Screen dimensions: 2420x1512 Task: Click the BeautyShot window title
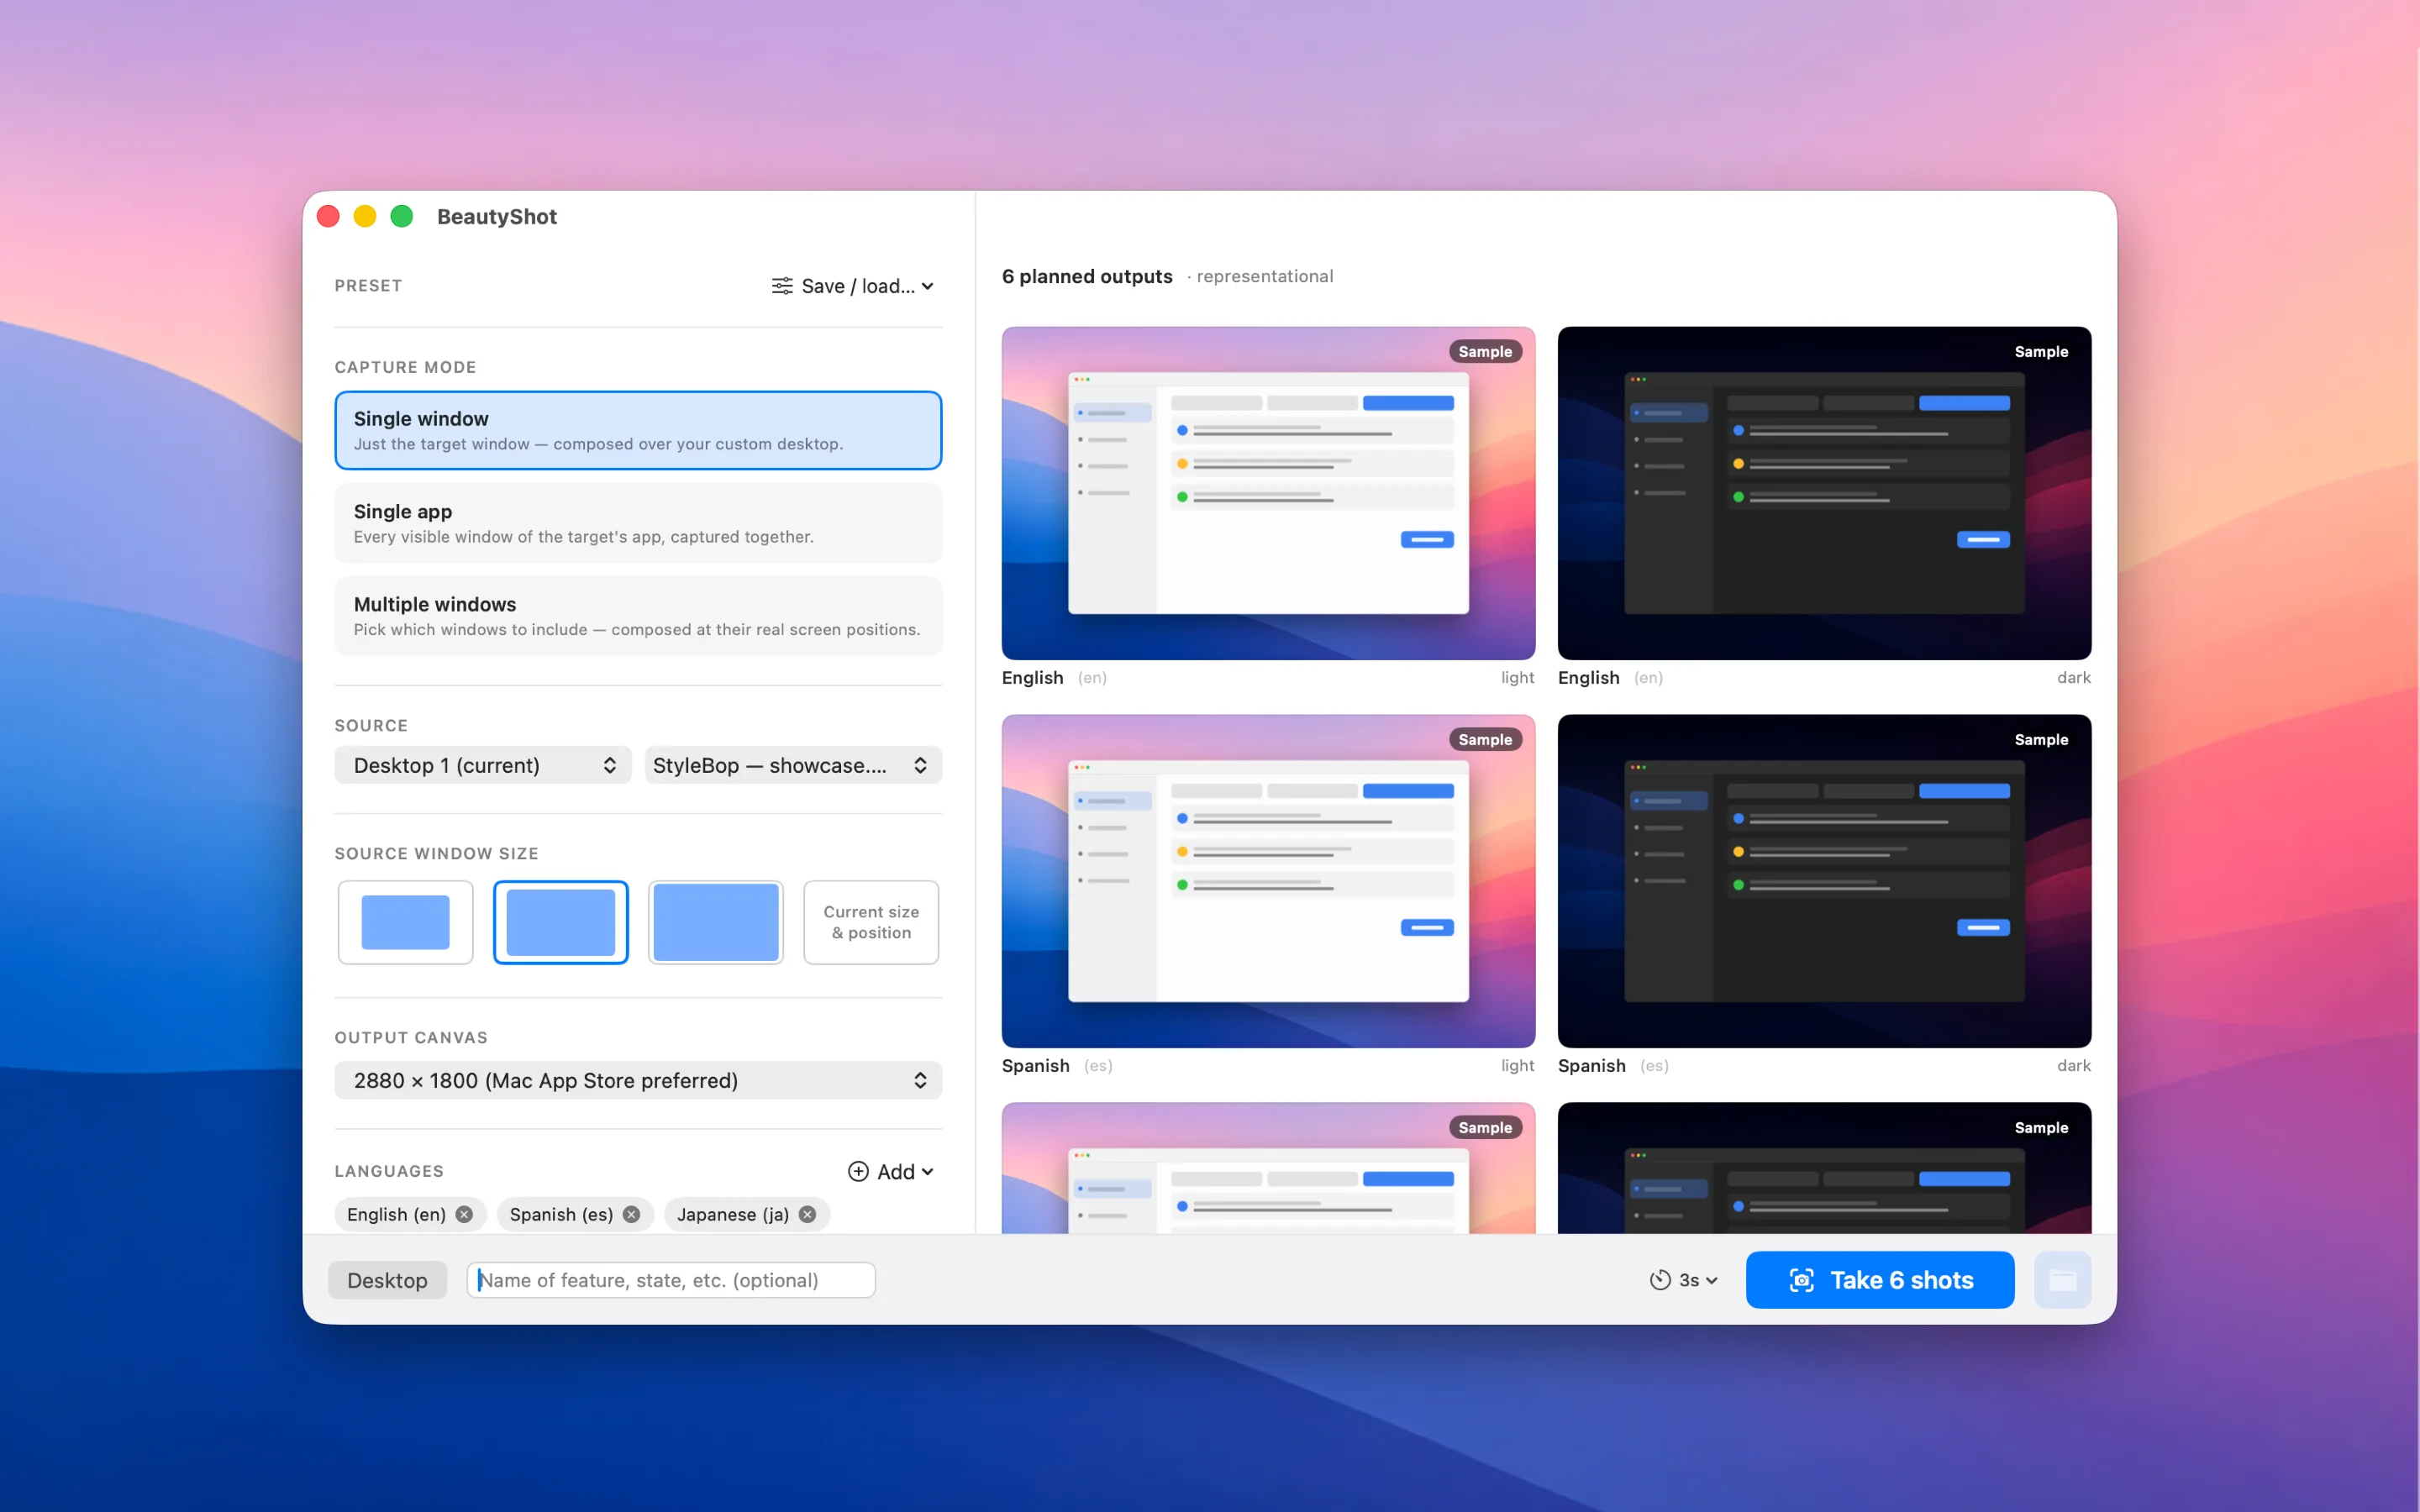[497, 216]
